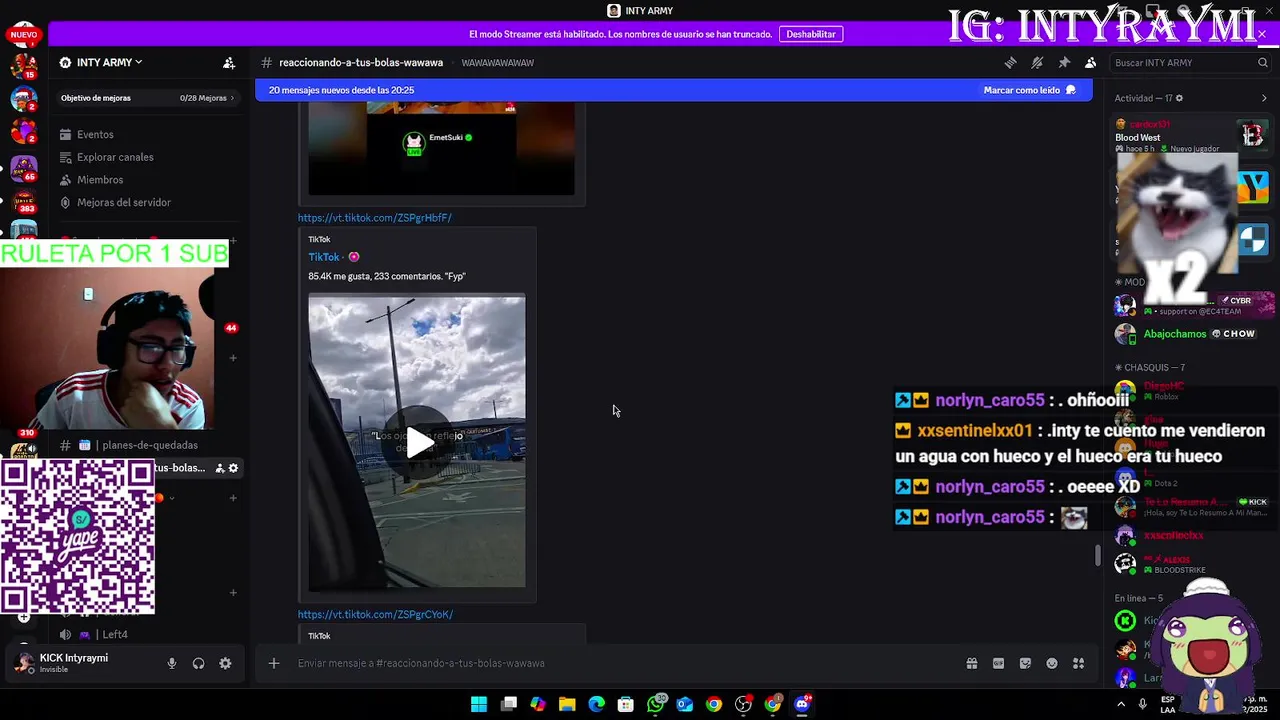Click the 20 mensajes nuevos banner
The image size is (1280, 720).
click(x=673, y=90)
